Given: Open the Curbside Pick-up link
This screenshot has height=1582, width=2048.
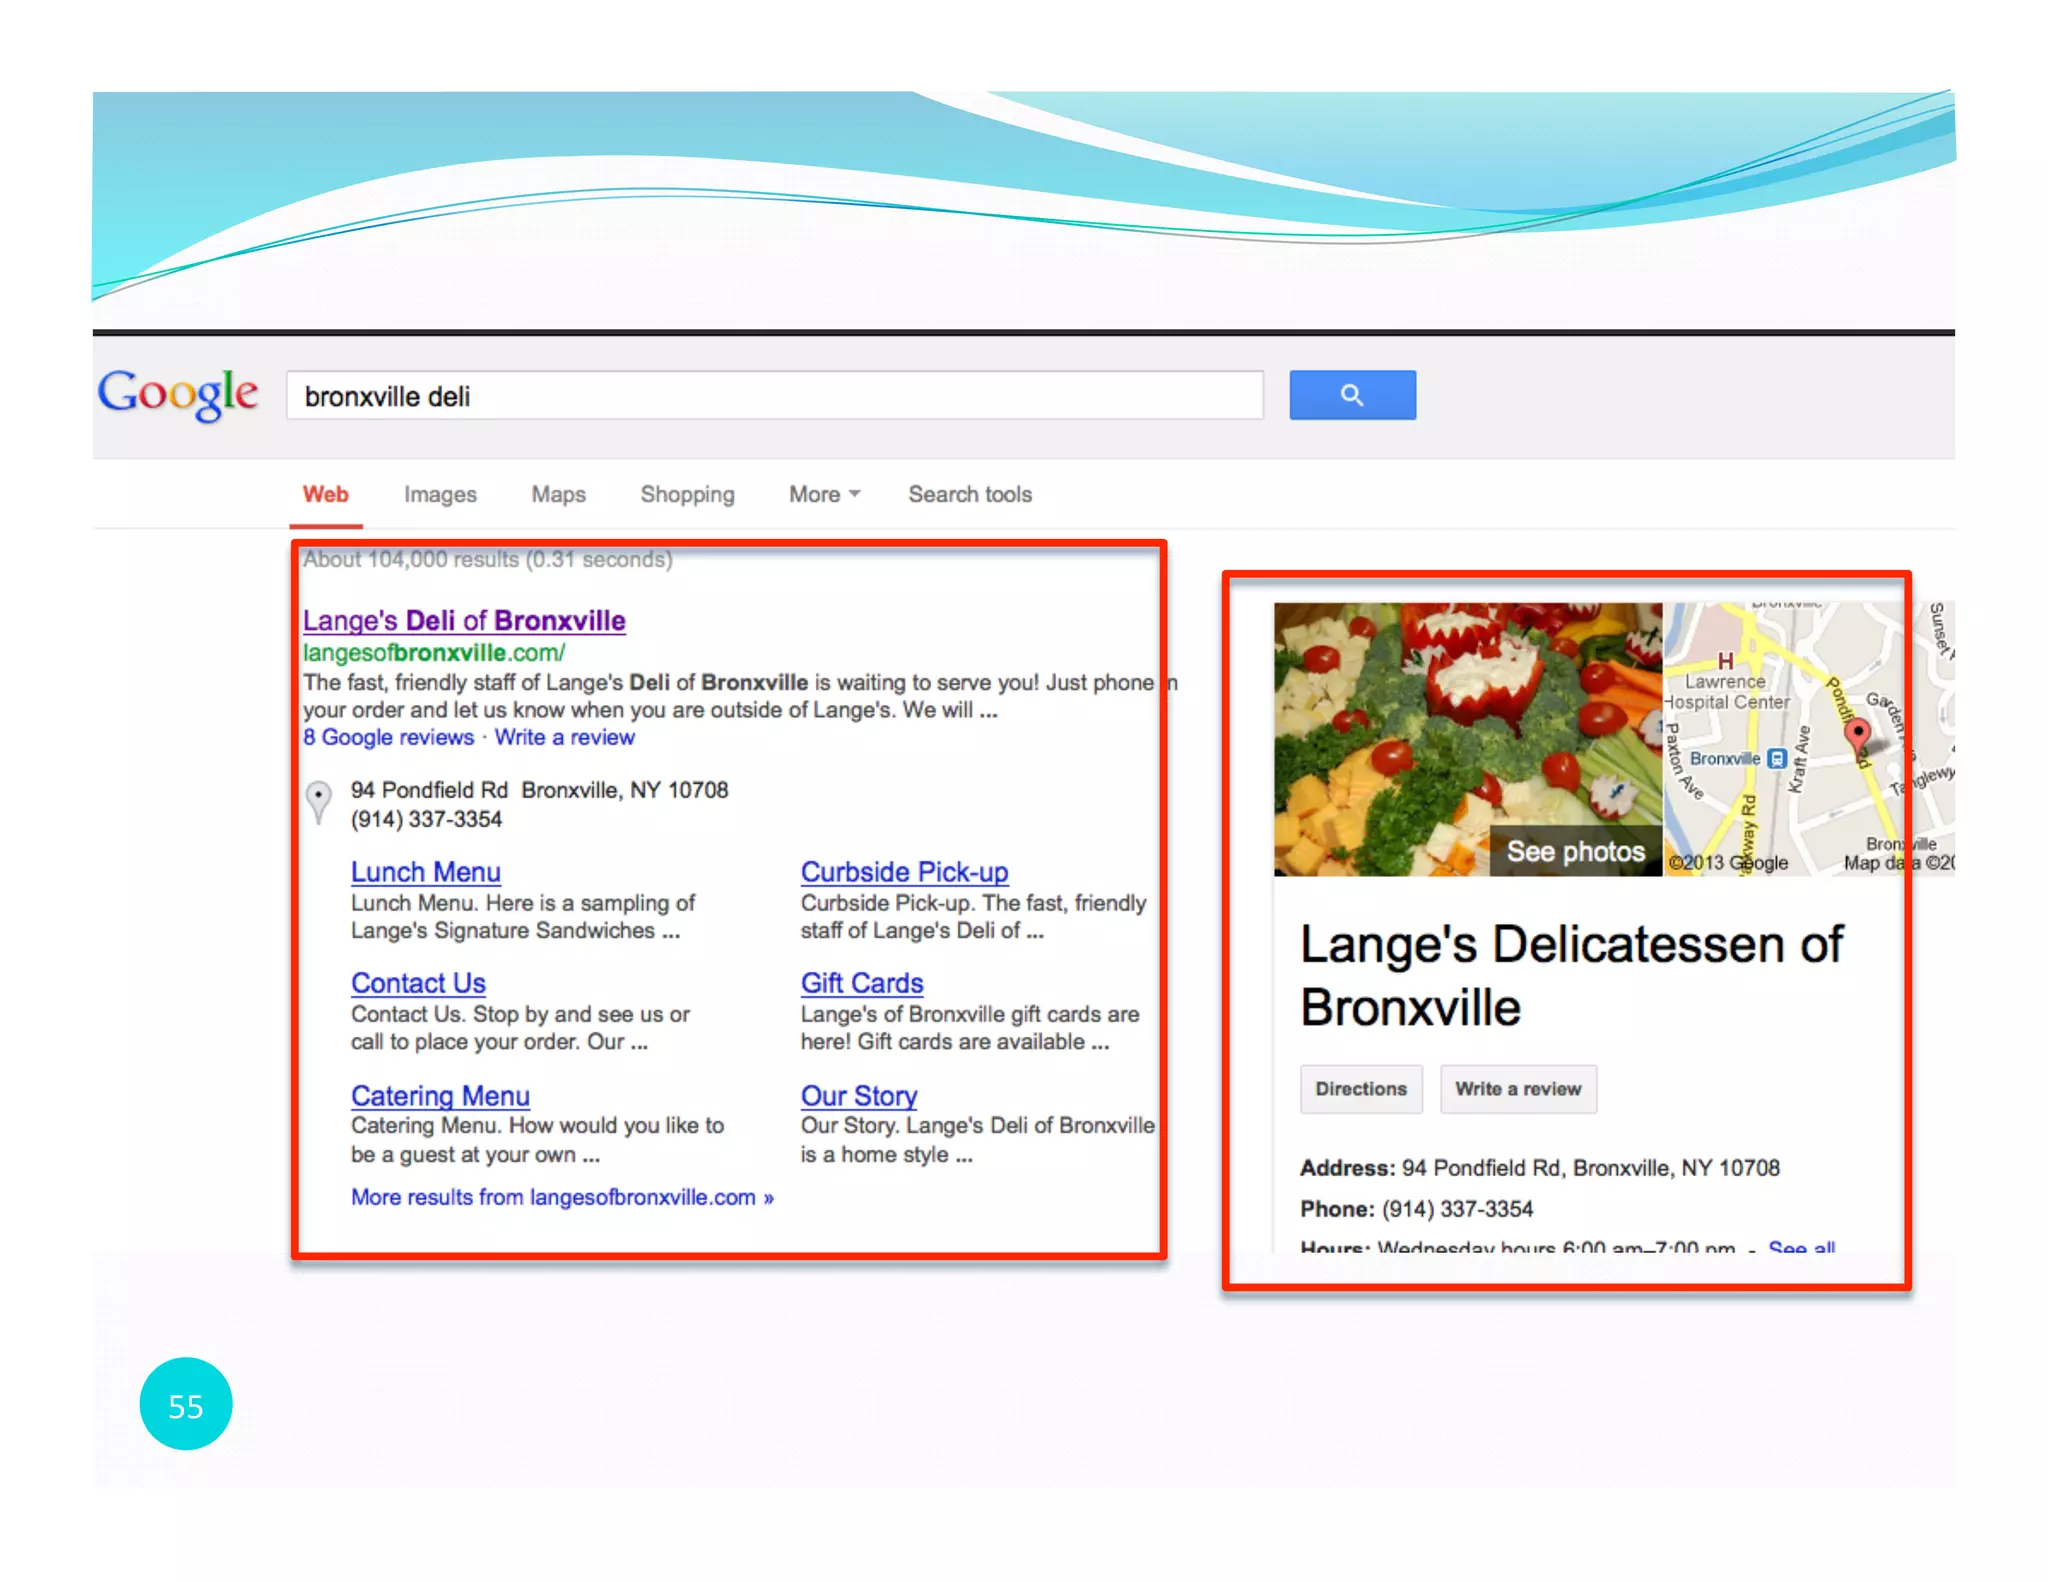Looking at the screenshot, I should [x=904, y=872].
